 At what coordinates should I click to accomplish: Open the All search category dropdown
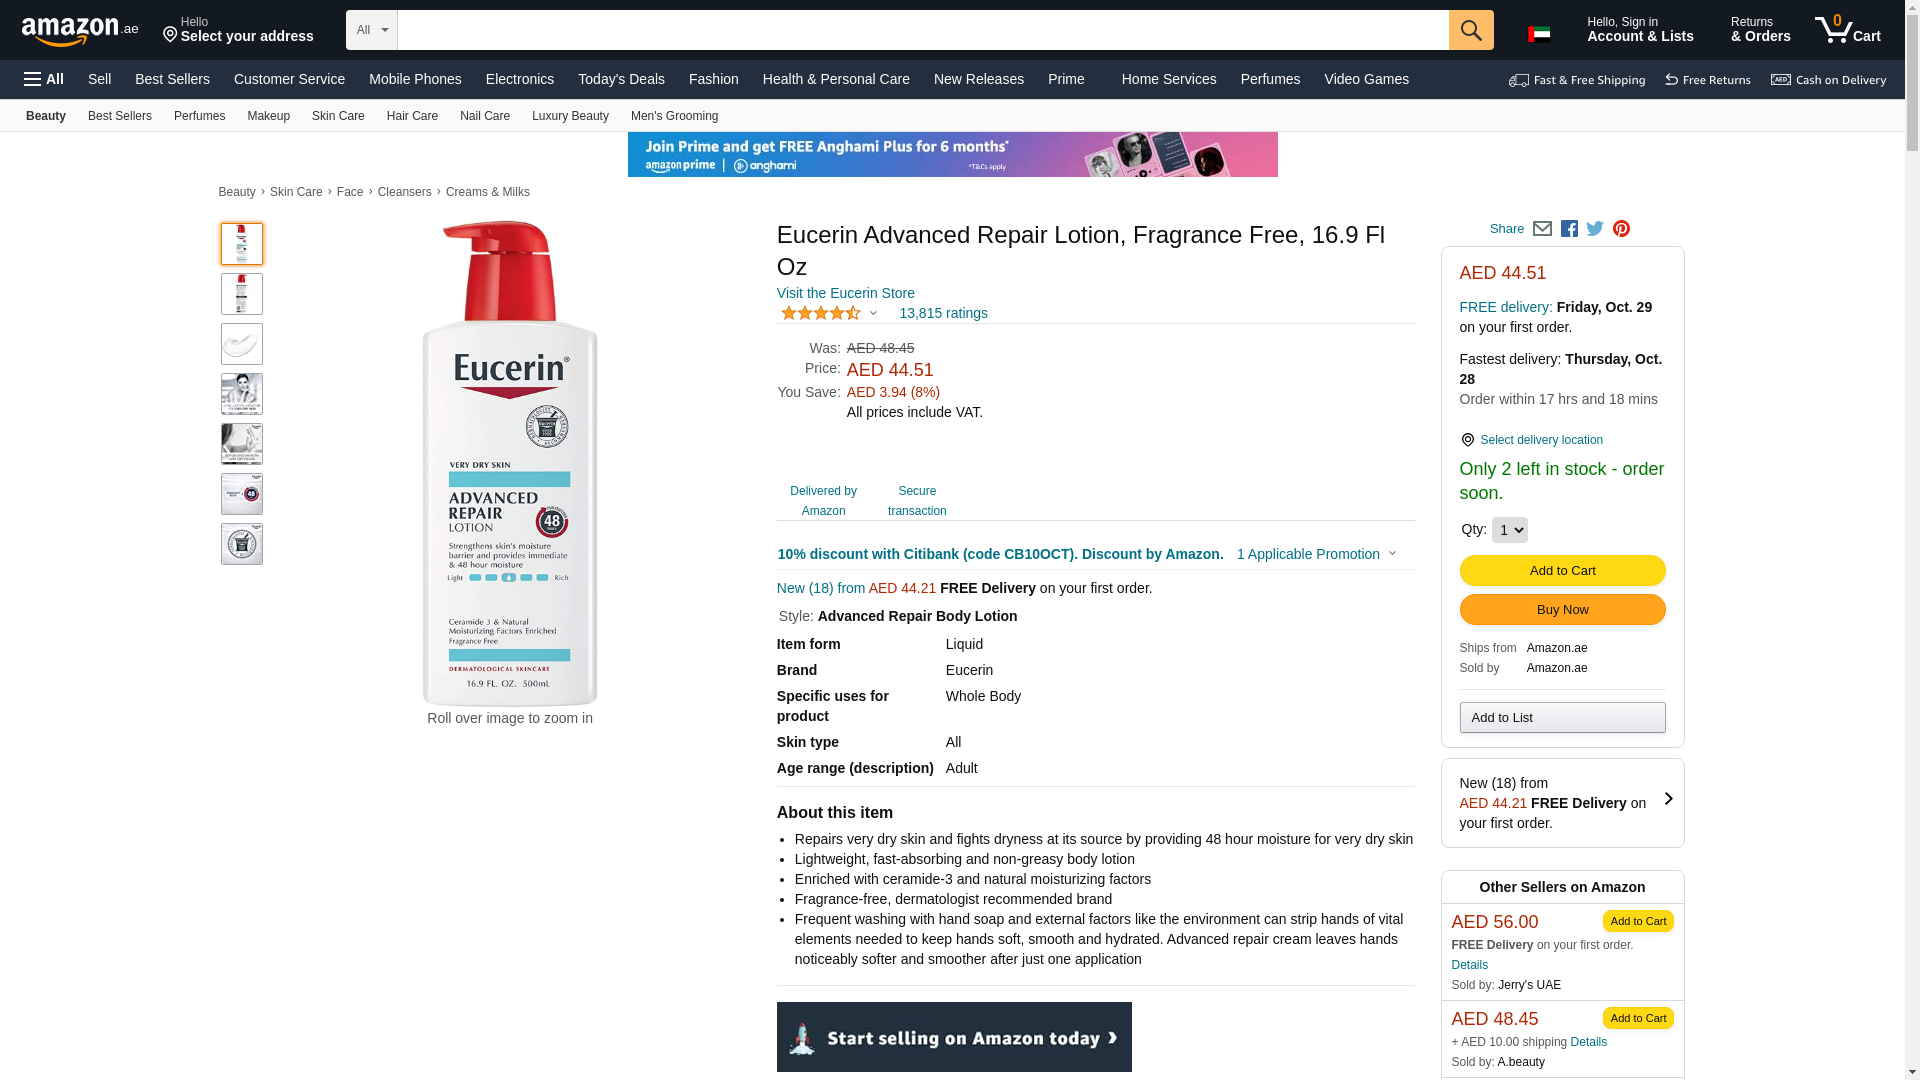coord(372,30)
